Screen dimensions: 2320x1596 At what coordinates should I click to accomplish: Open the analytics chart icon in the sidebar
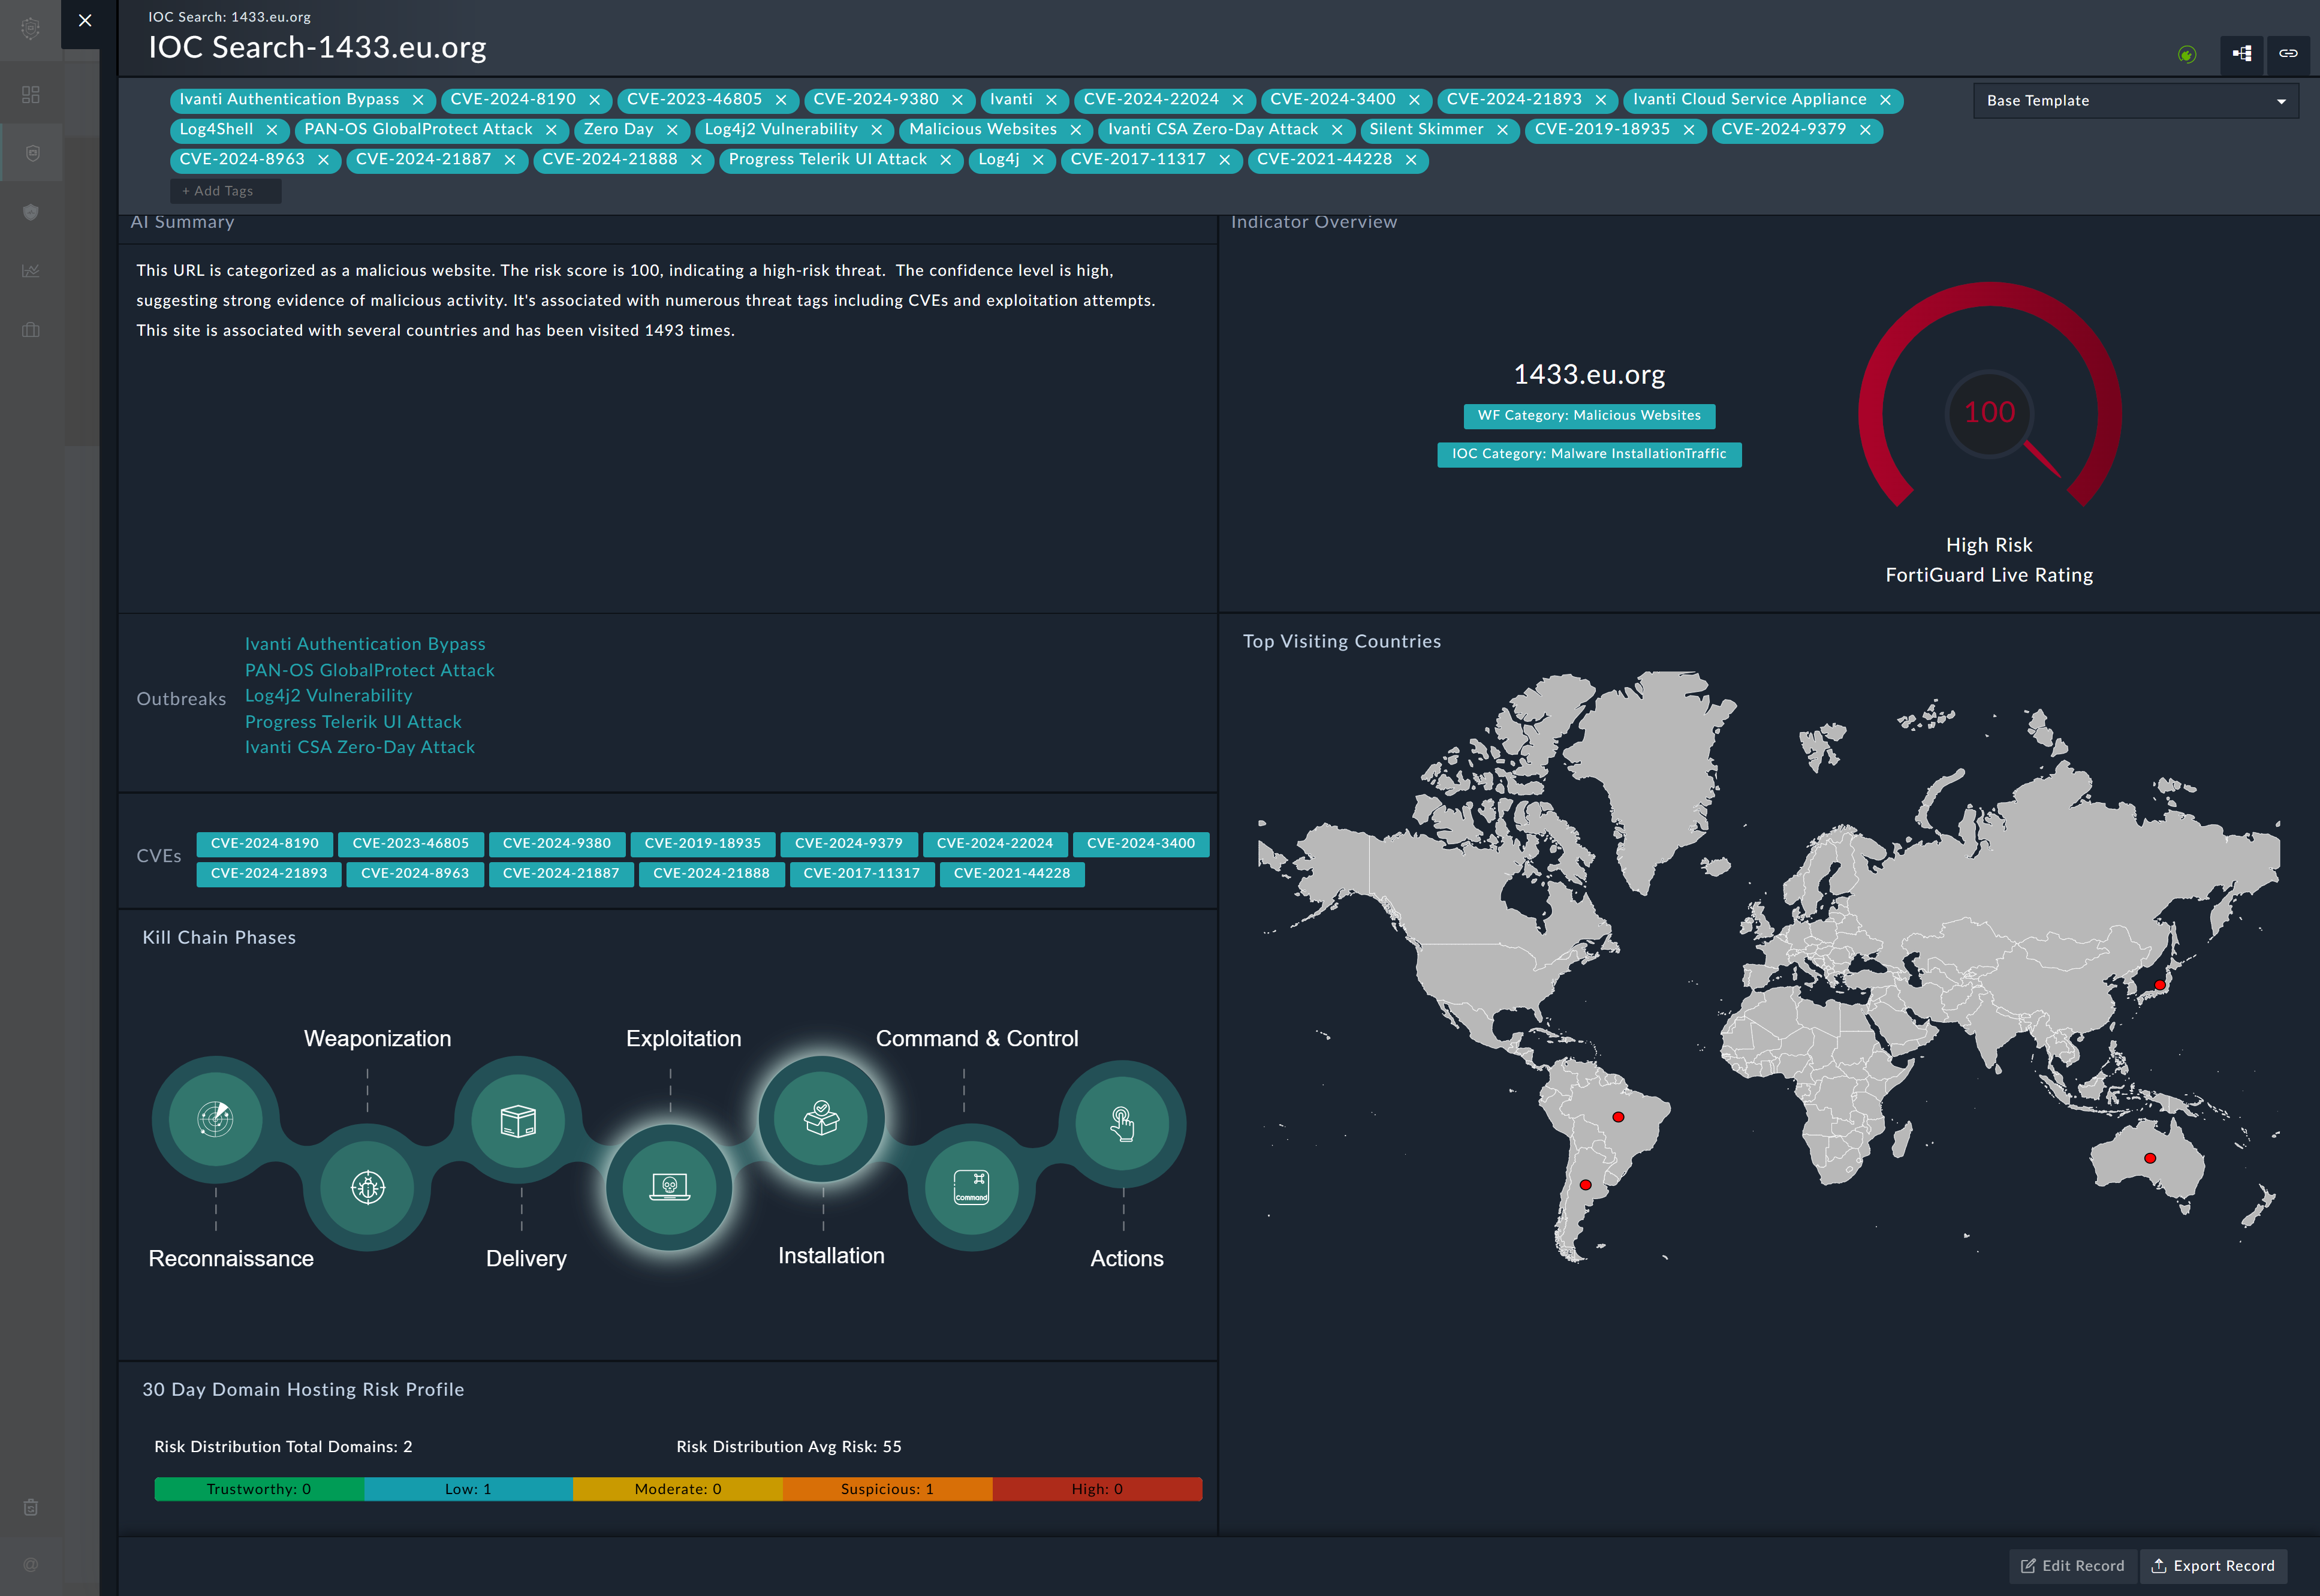click(x=31, y=270)
